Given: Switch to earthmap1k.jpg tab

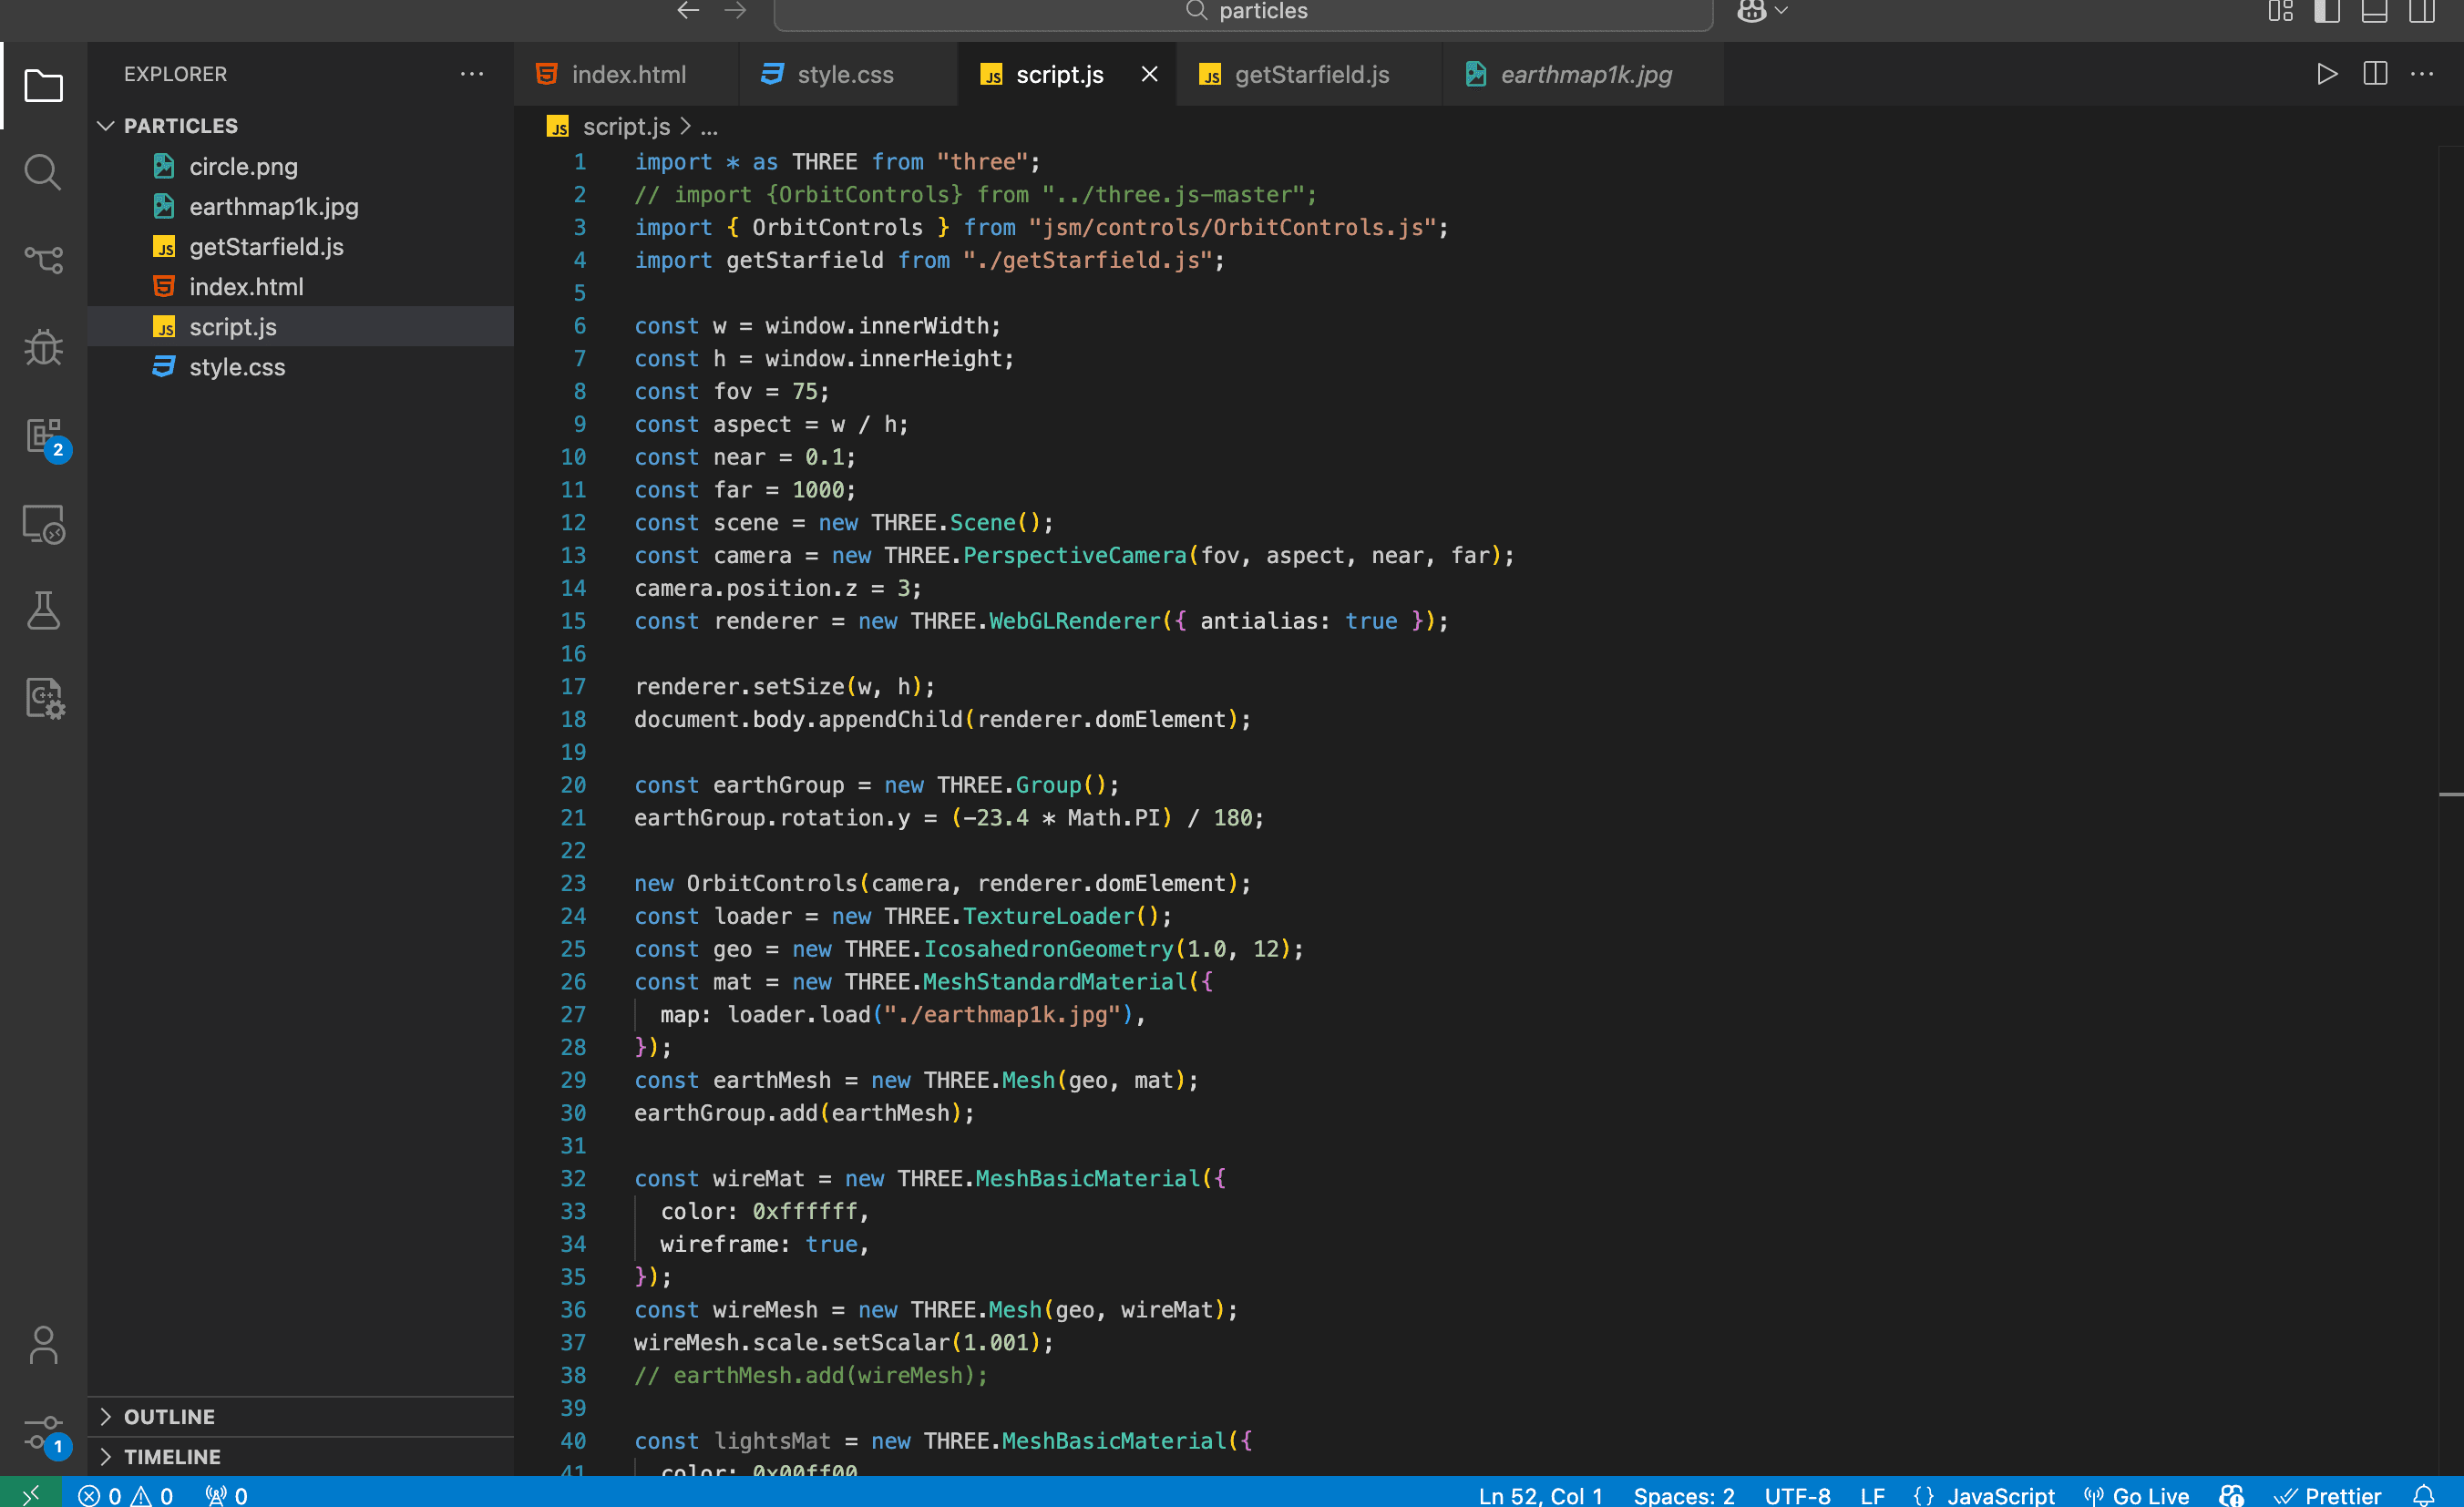Looking at the screenshot, I should [x=1585, y=74].
